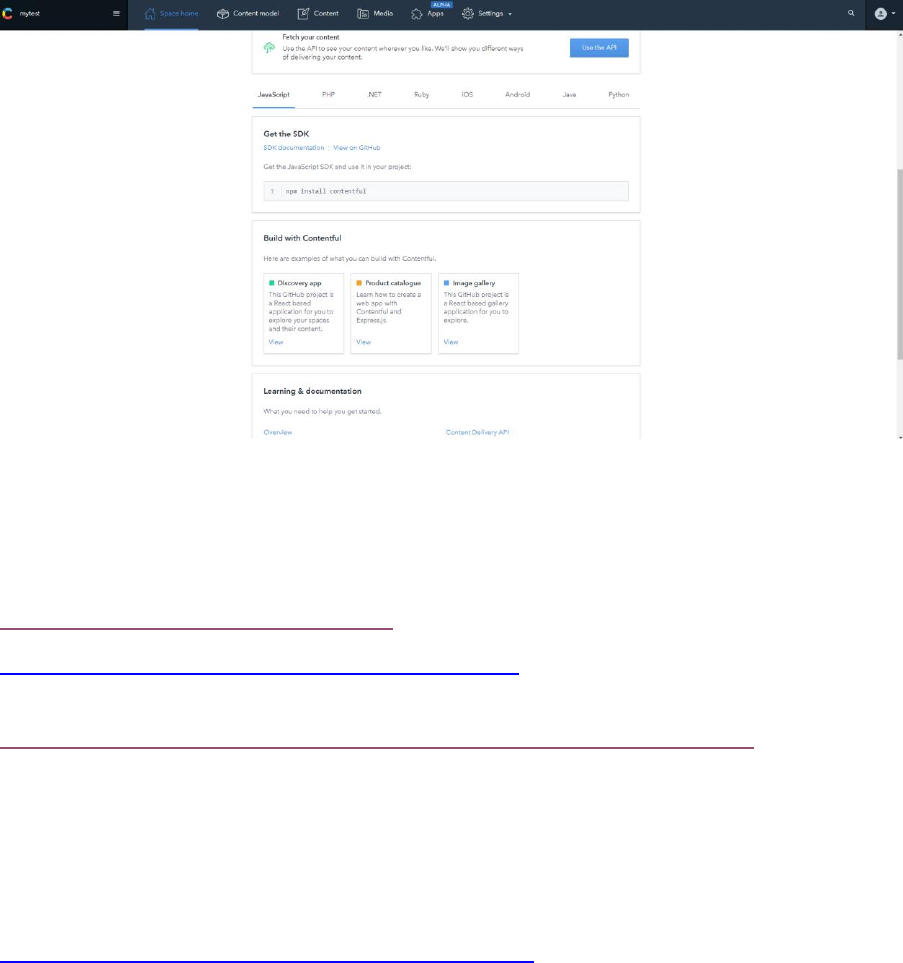Open the Apps menu item

(427, 14)
